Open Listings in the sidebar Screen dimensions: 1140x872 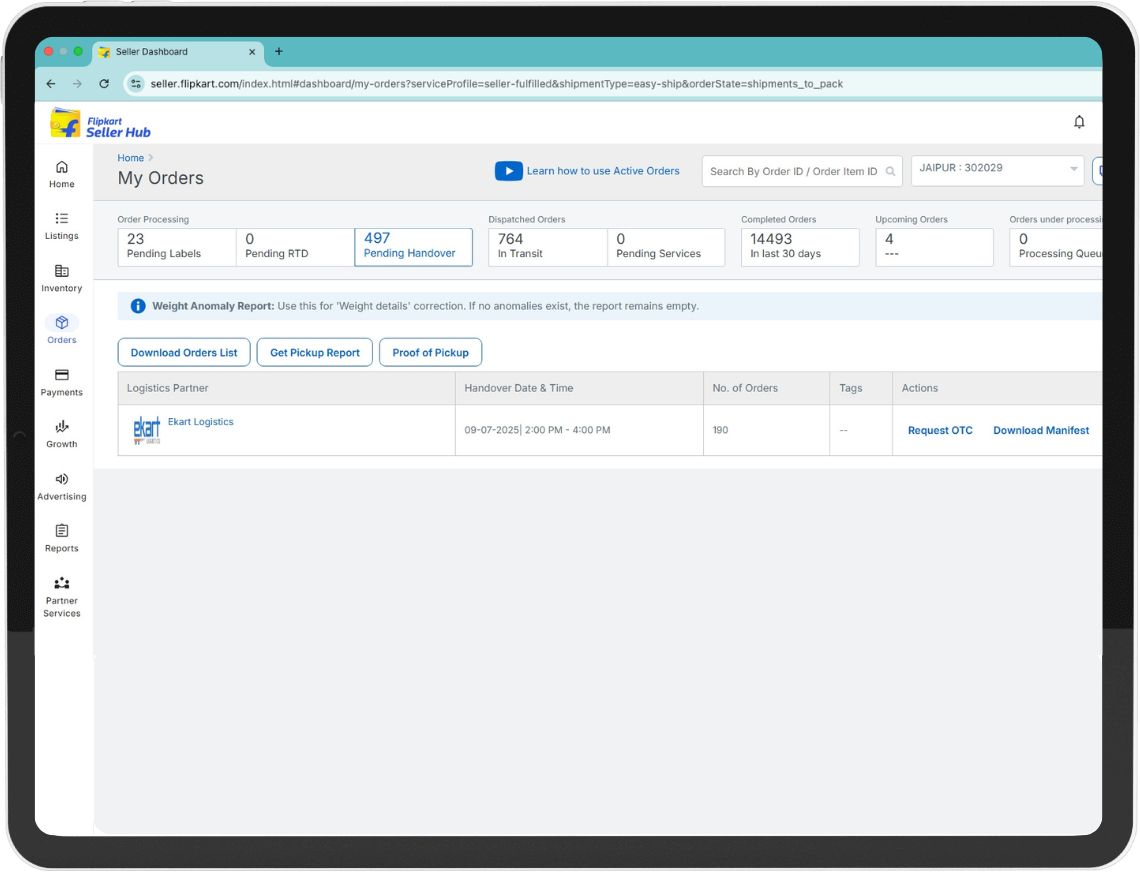(x=62, y=226)
